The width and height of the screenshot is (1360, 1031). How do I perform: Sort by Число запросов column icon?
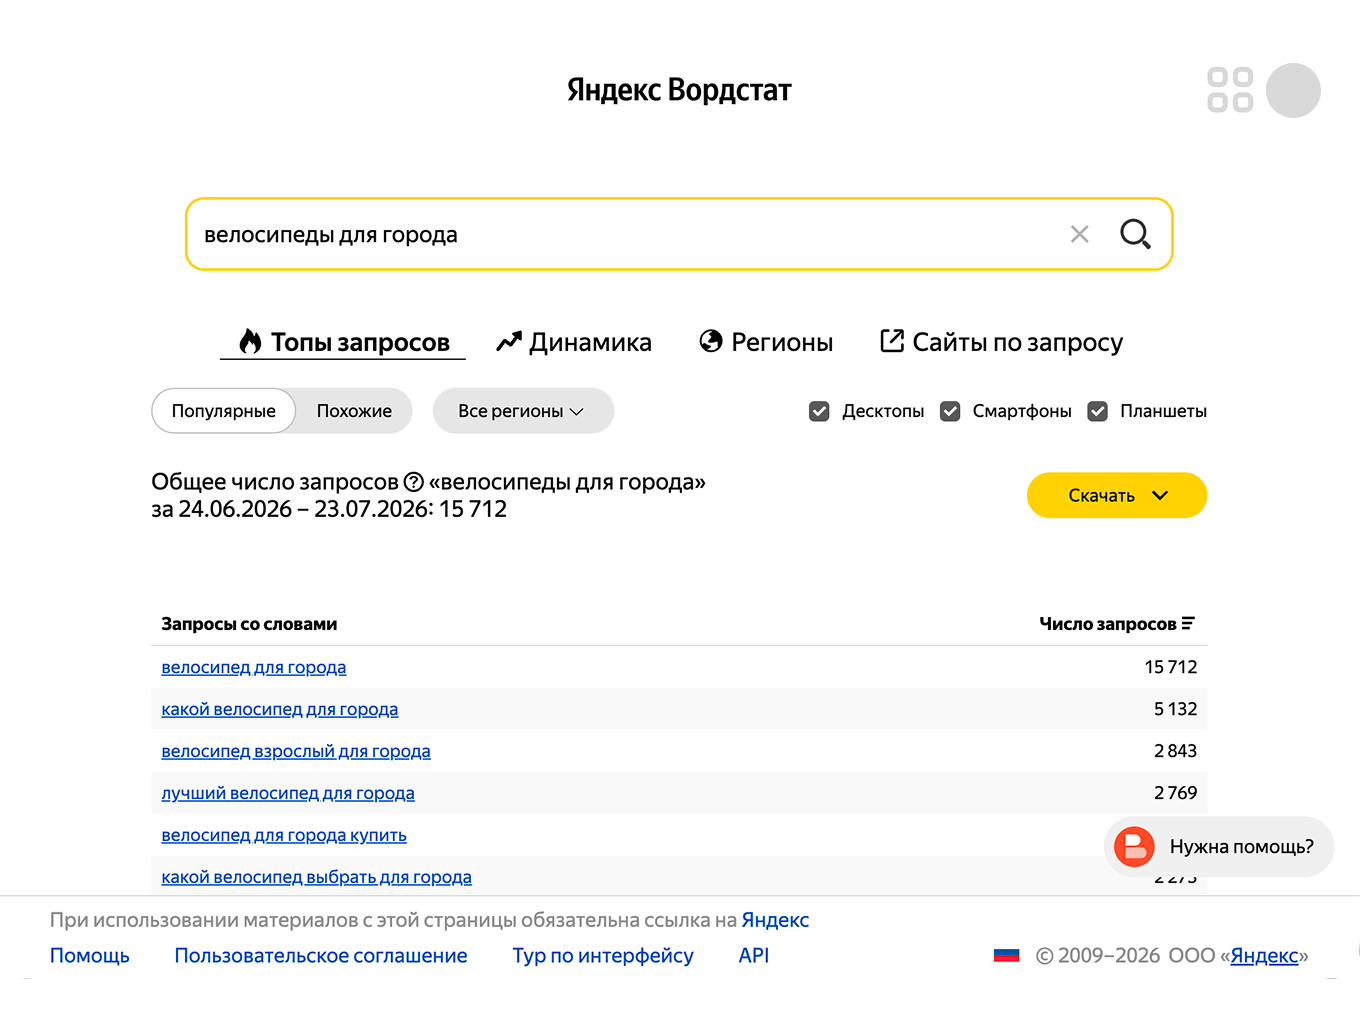(1188, 624)
